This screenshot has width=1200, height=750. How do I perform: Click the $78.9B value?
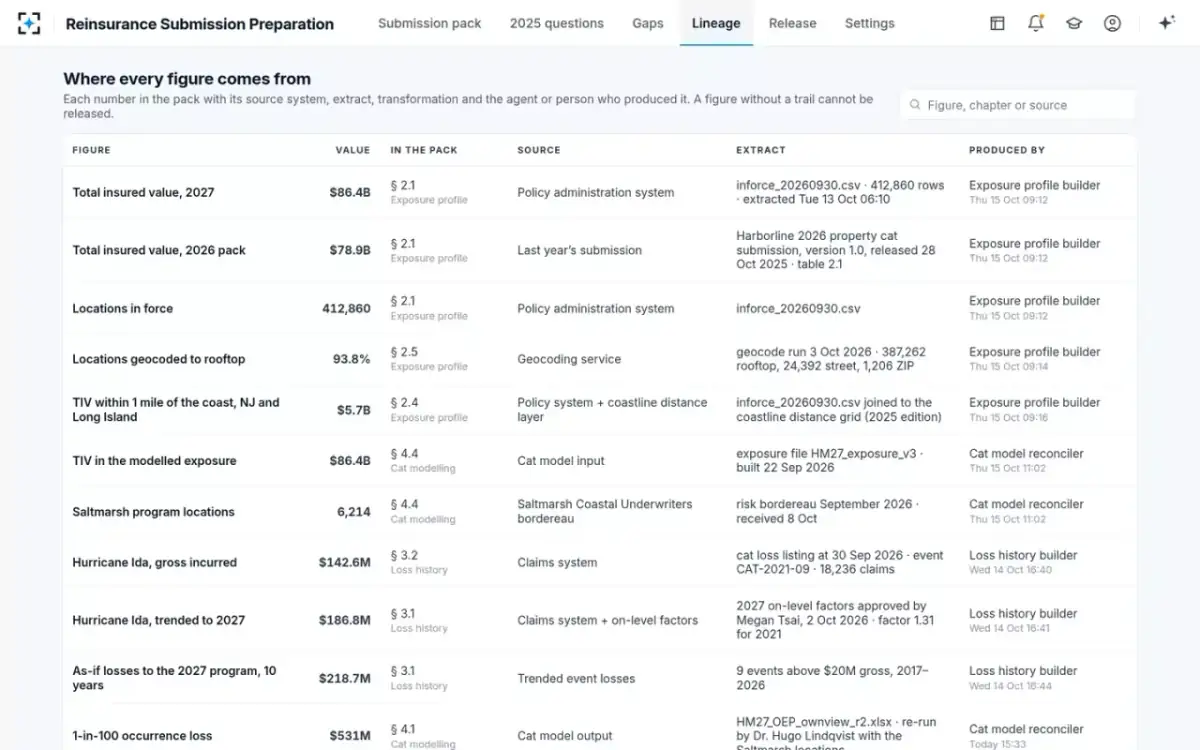[x=350, y=250]
